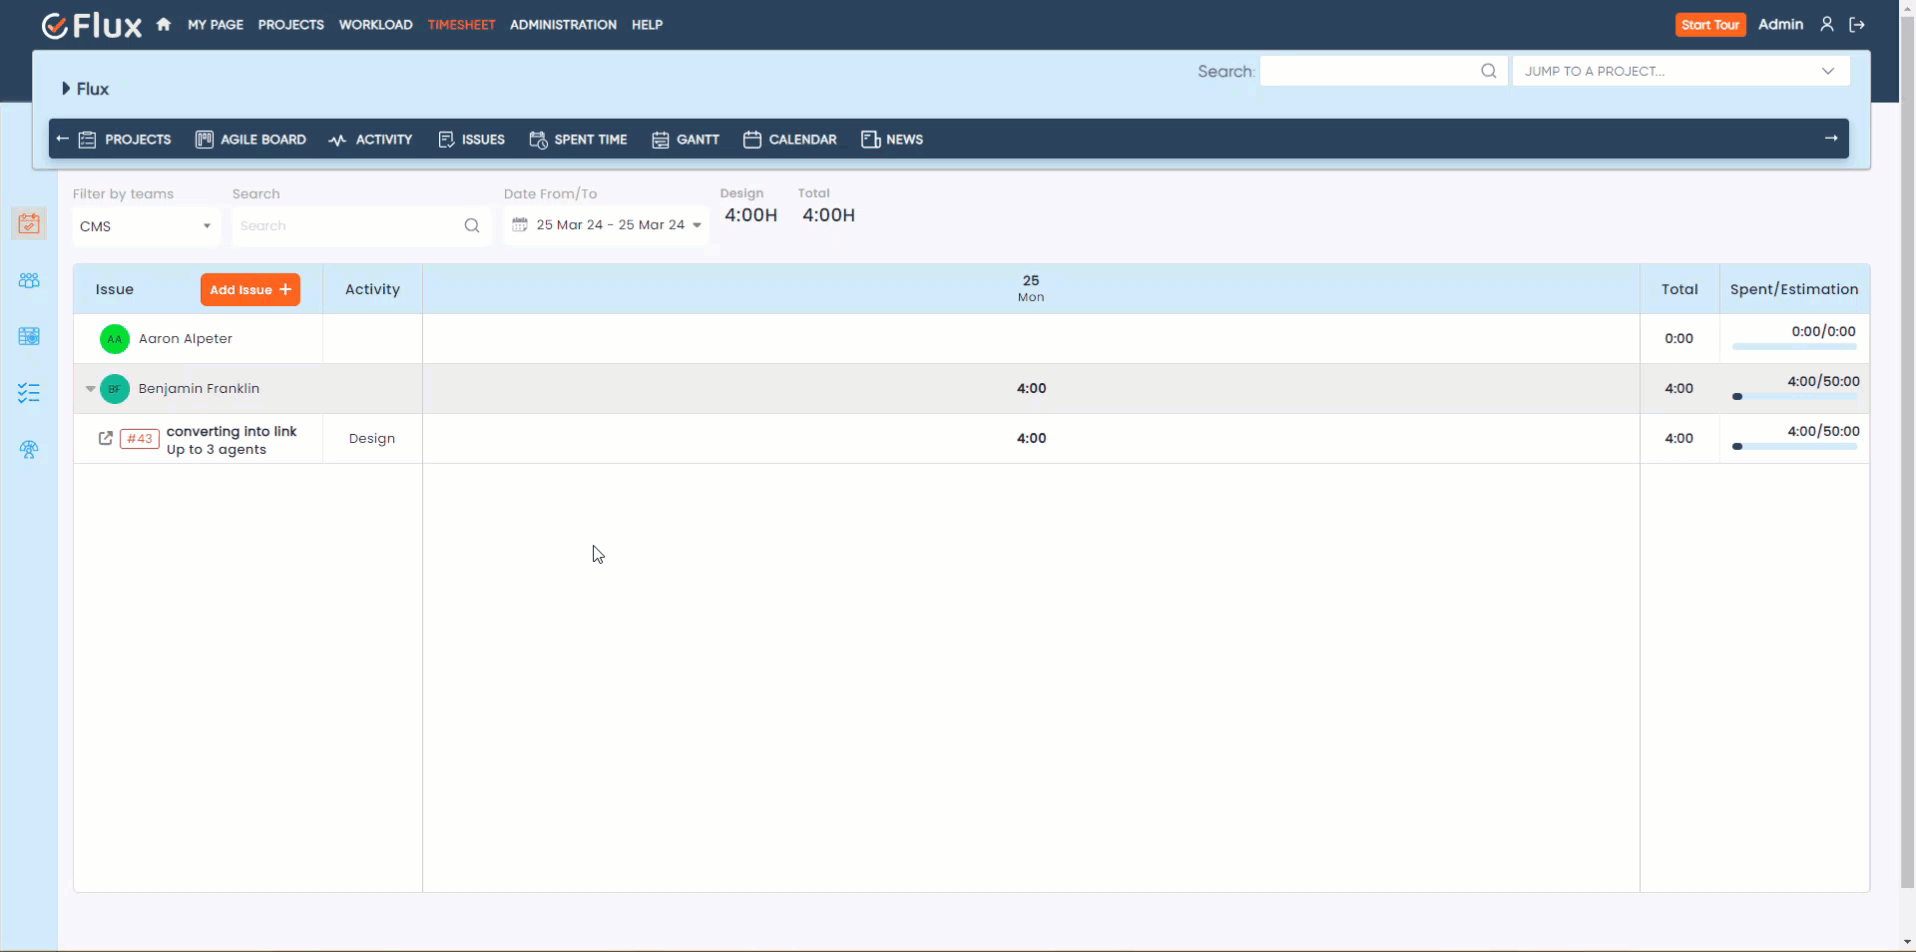Open the Calendar tab in the toolbar
This screenshot has width=1916, height=952.
[x=789, y=139]
